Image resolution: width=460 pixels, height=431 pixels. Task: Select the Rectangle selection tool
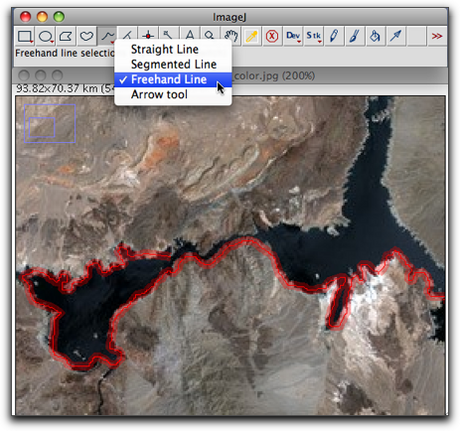[25, 36]
